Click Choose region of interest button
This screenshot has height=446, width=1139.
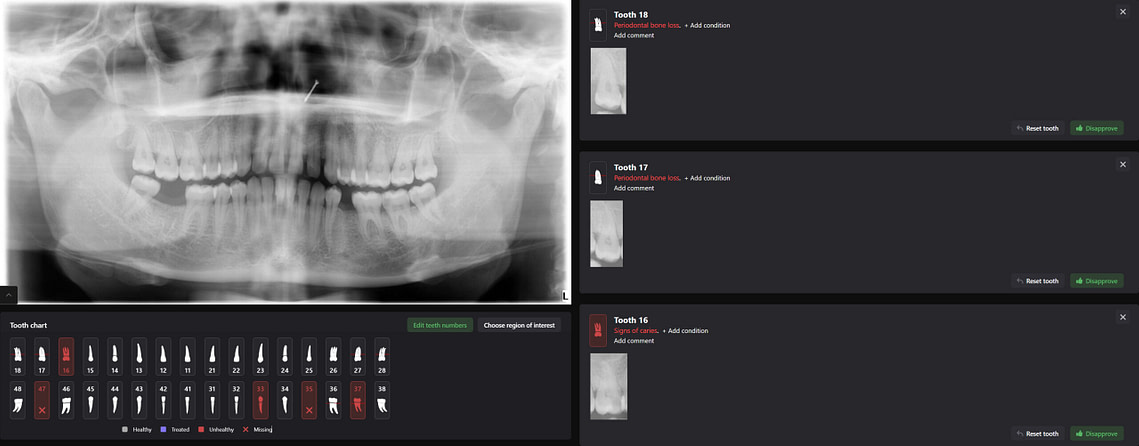click(x=519, y=325)
